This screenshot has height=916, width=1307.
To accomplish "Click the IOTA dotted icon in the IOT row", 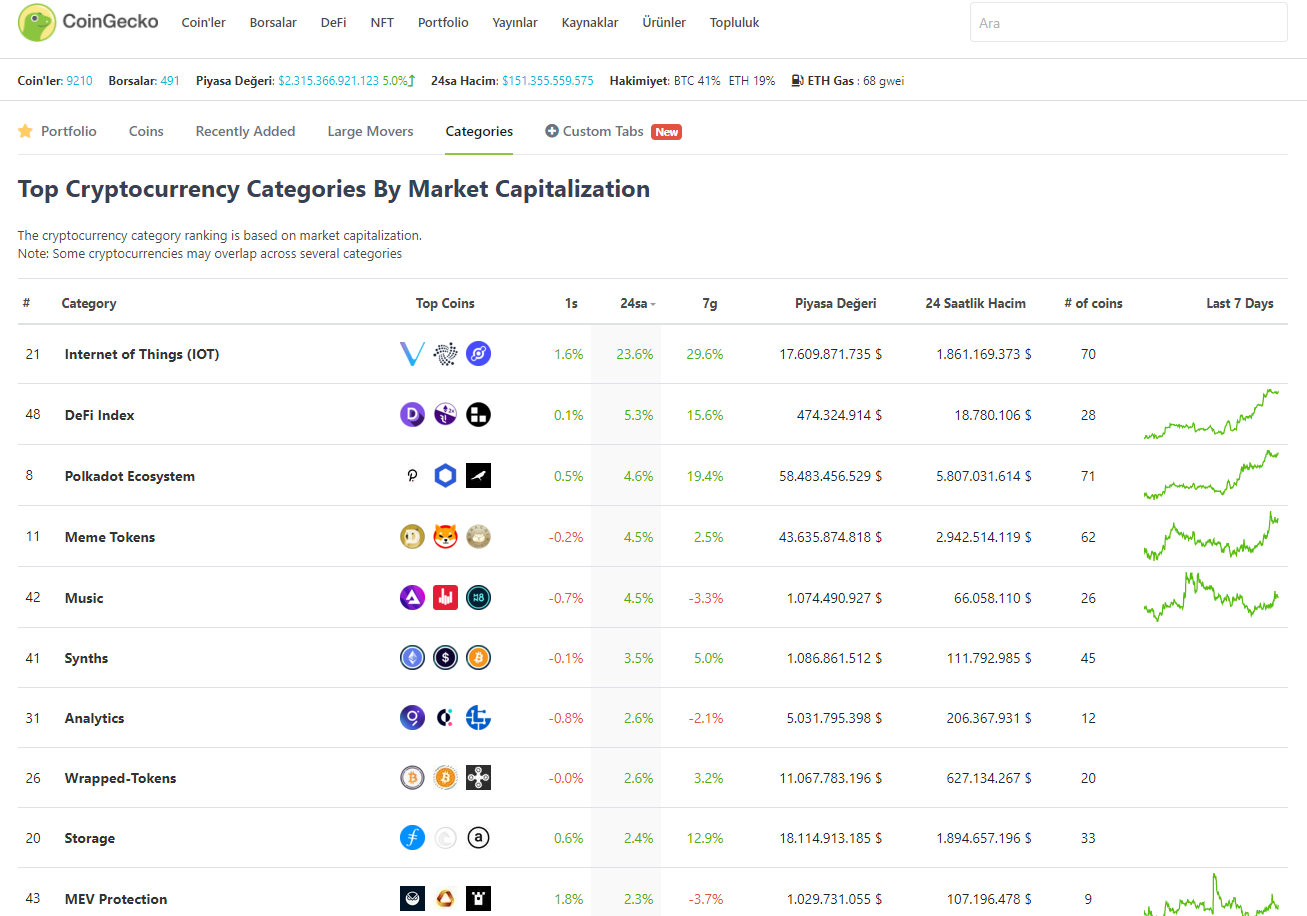I will pyautogui.click(x=445, y=354).
